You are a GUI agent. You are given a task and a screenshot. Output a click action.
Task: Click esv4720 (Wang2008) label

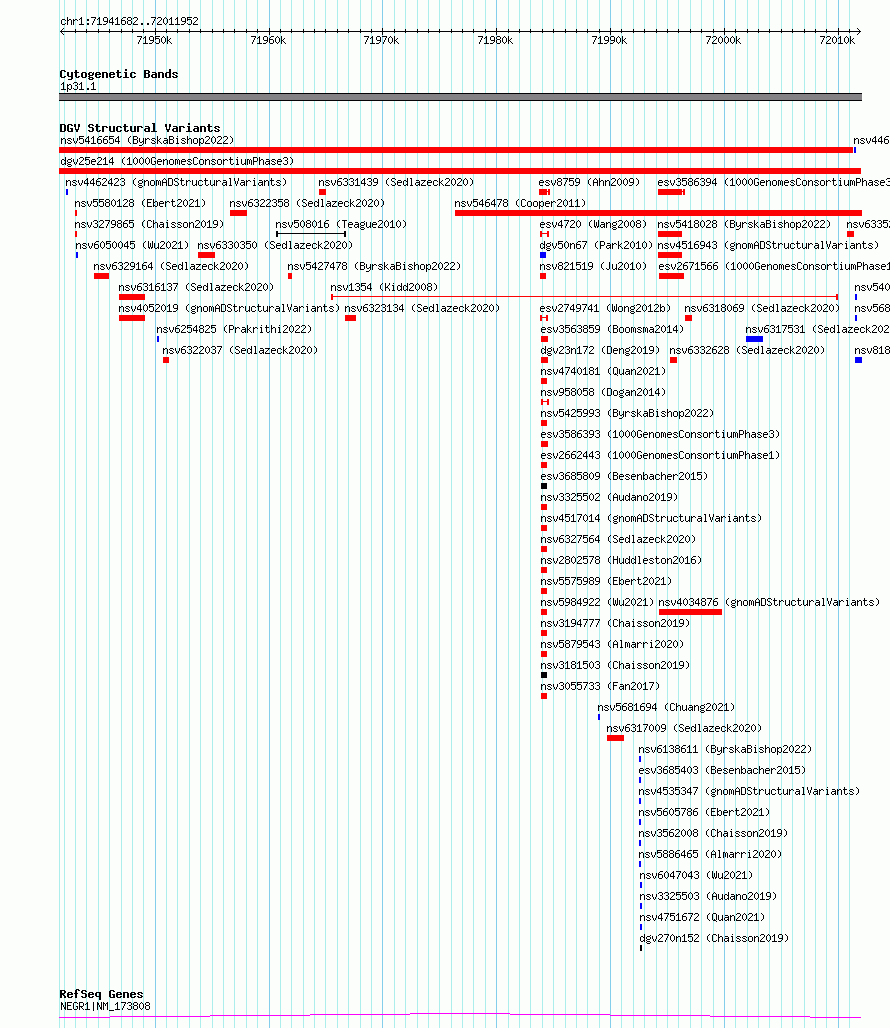[593, 224]
